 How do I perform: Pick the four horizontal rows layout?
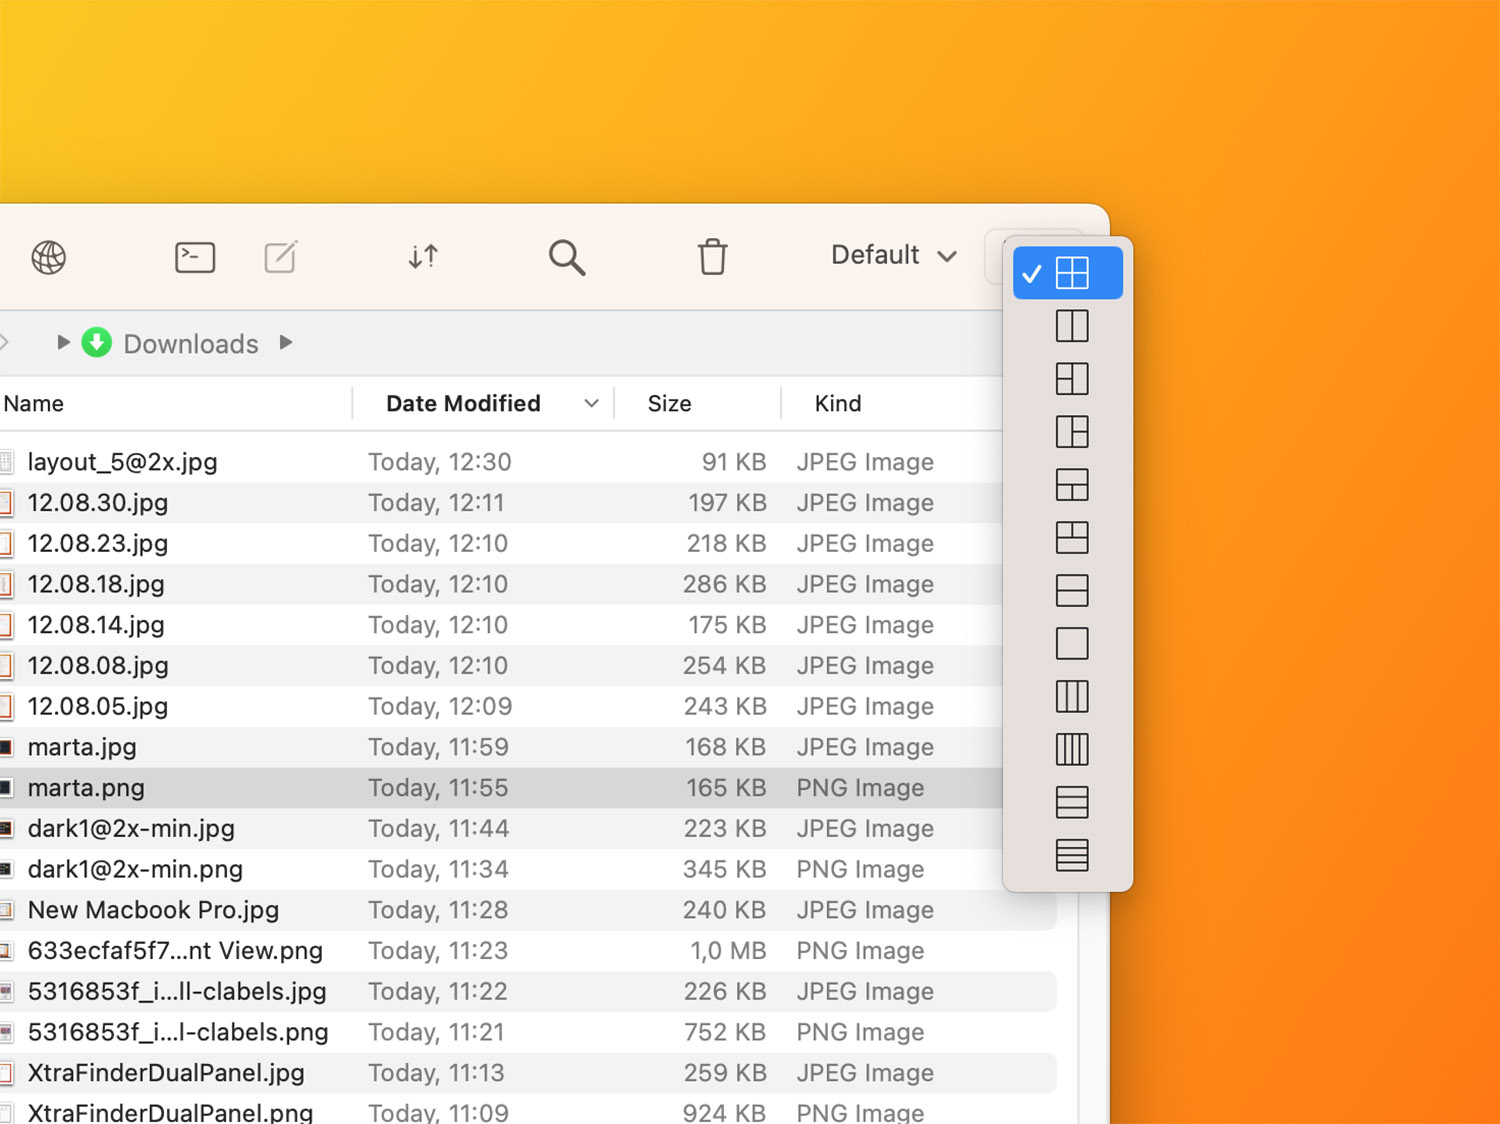point(1071,856)
